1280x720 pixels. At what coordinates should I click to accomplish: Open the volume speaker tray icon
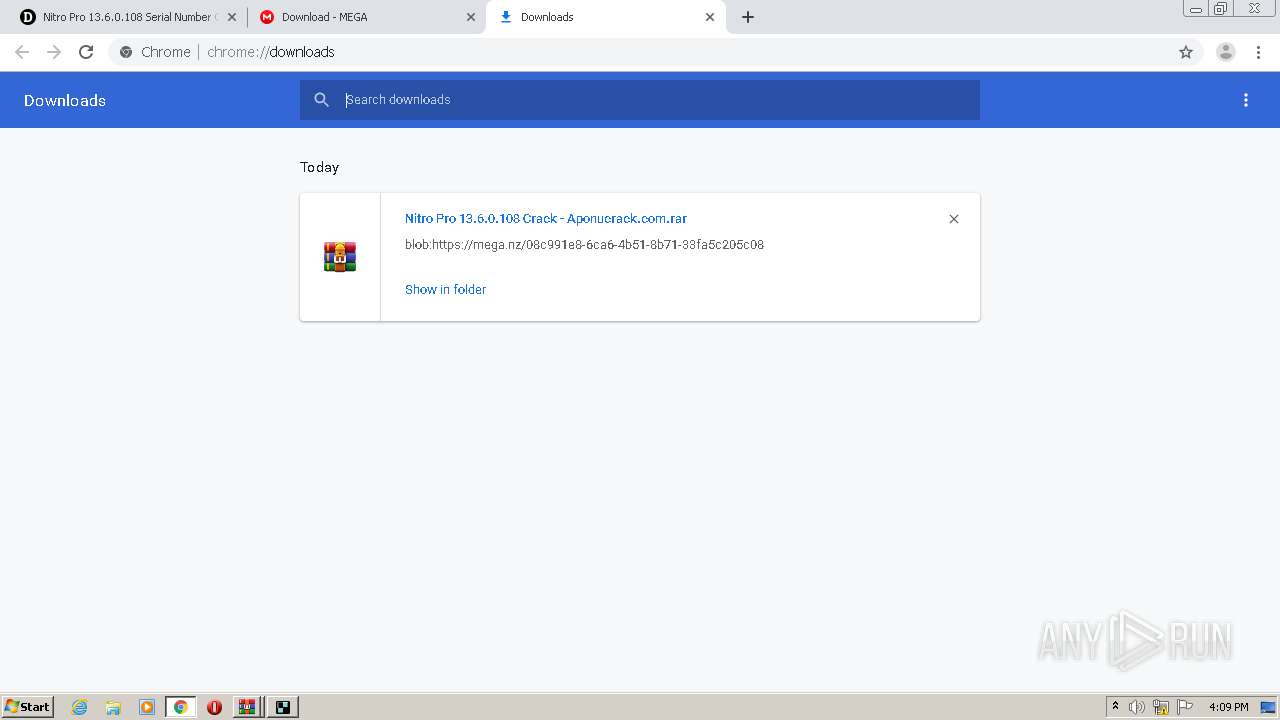coord(1137,707)
